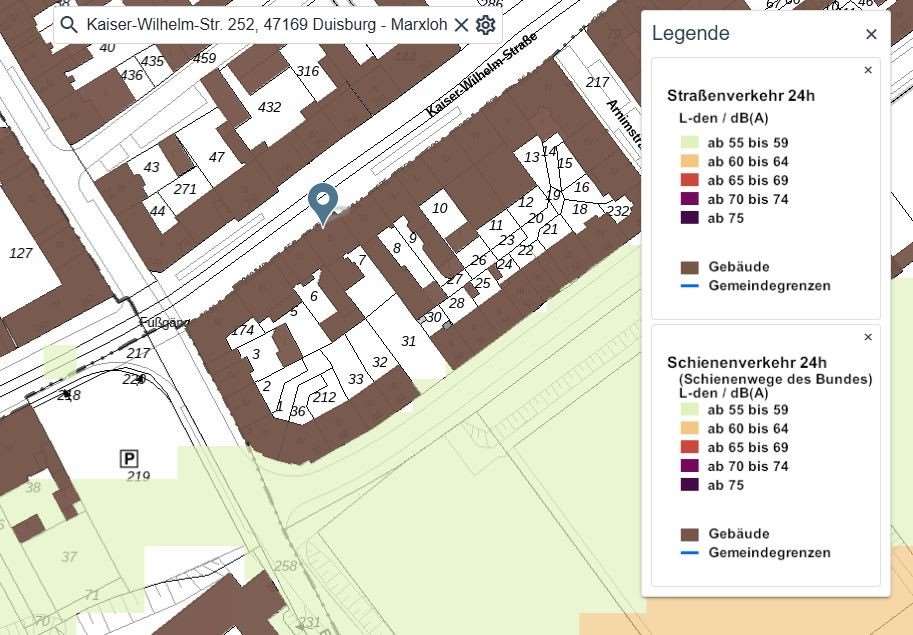Click the 'Fußgäng' label on map

(x=165, y=322)
